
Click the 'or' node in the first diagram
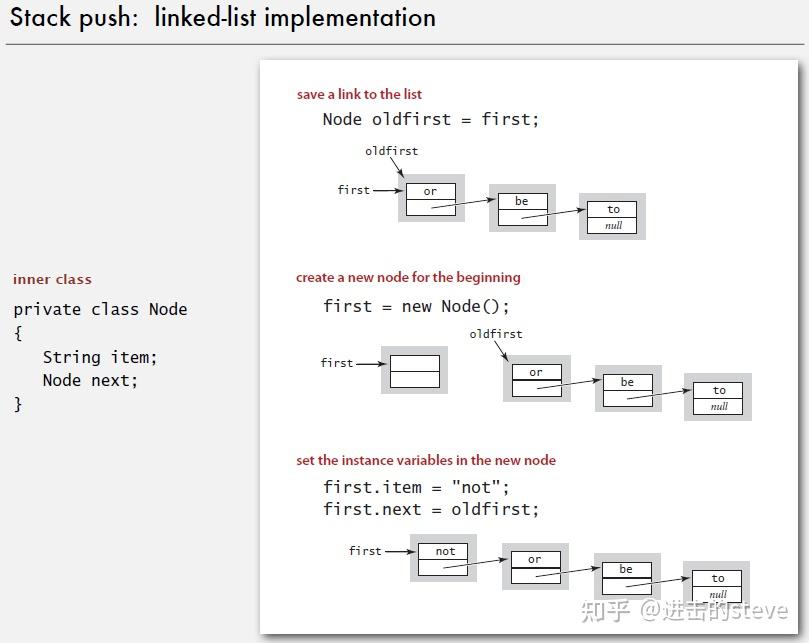pyautogui.click(x=431, y=198)
